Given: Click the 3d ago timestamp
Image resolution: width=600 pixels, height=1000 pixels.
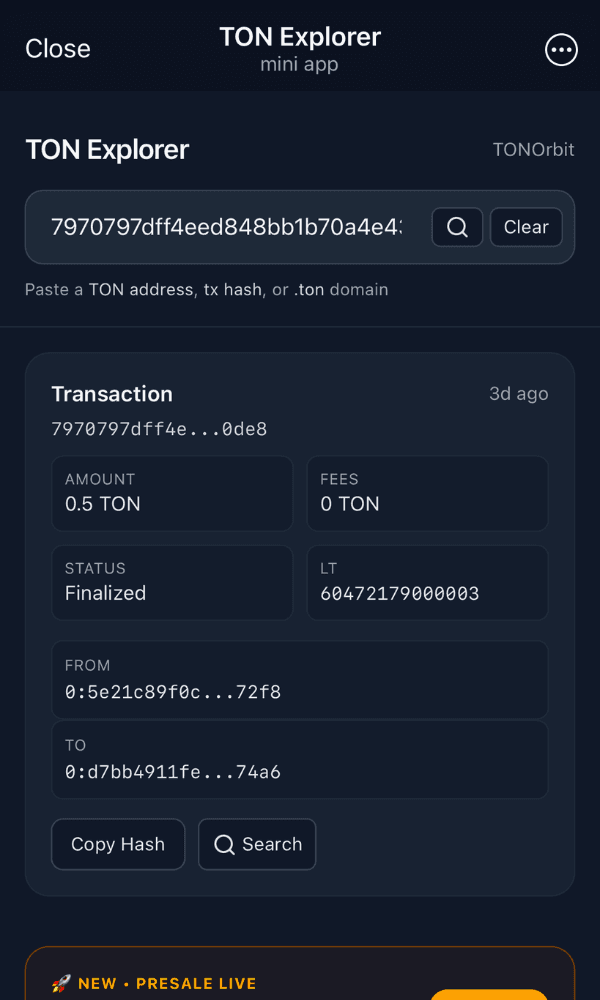Looking at the screenshot, I should pyautogui.click(x=518, y=393).
